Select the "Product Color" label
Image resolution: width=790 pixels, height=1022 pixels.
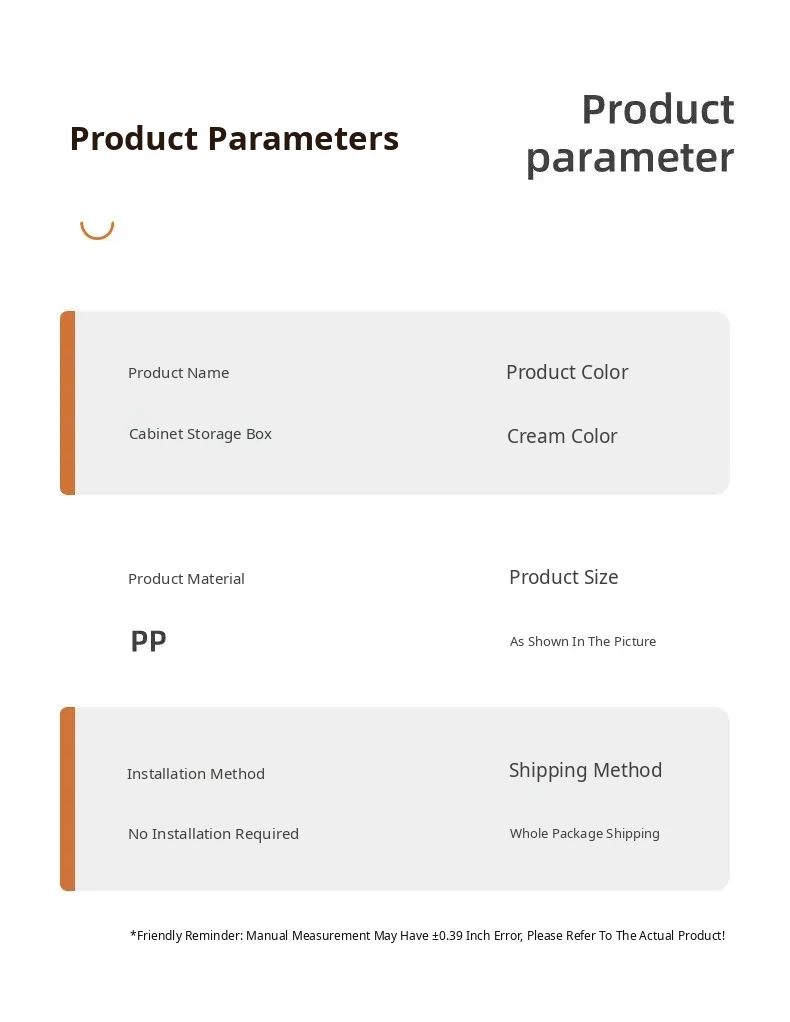coord(567,372)
